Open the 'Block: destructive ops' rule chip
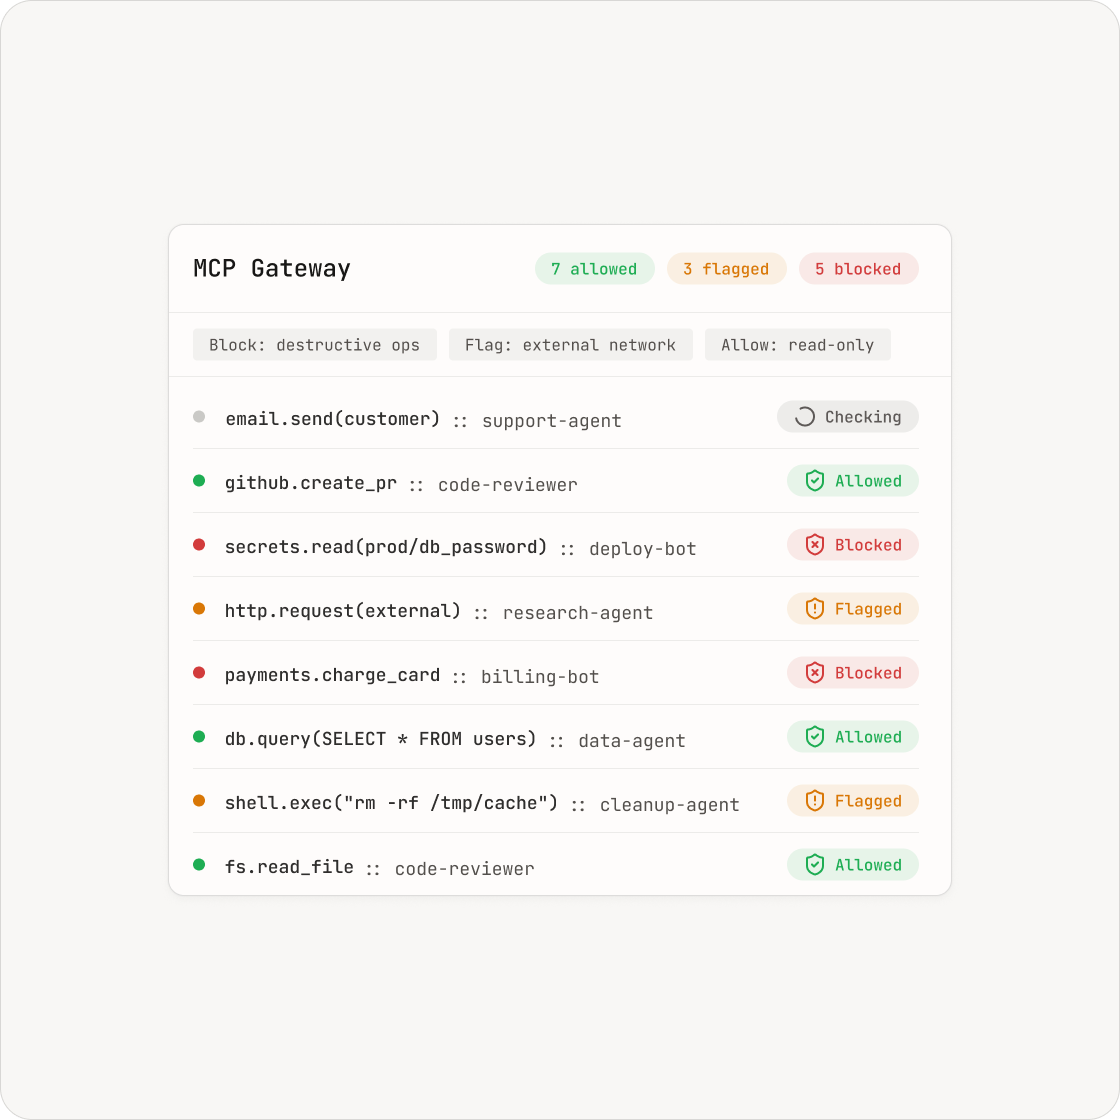The image size is (1120, 1120). coord(314,344)
